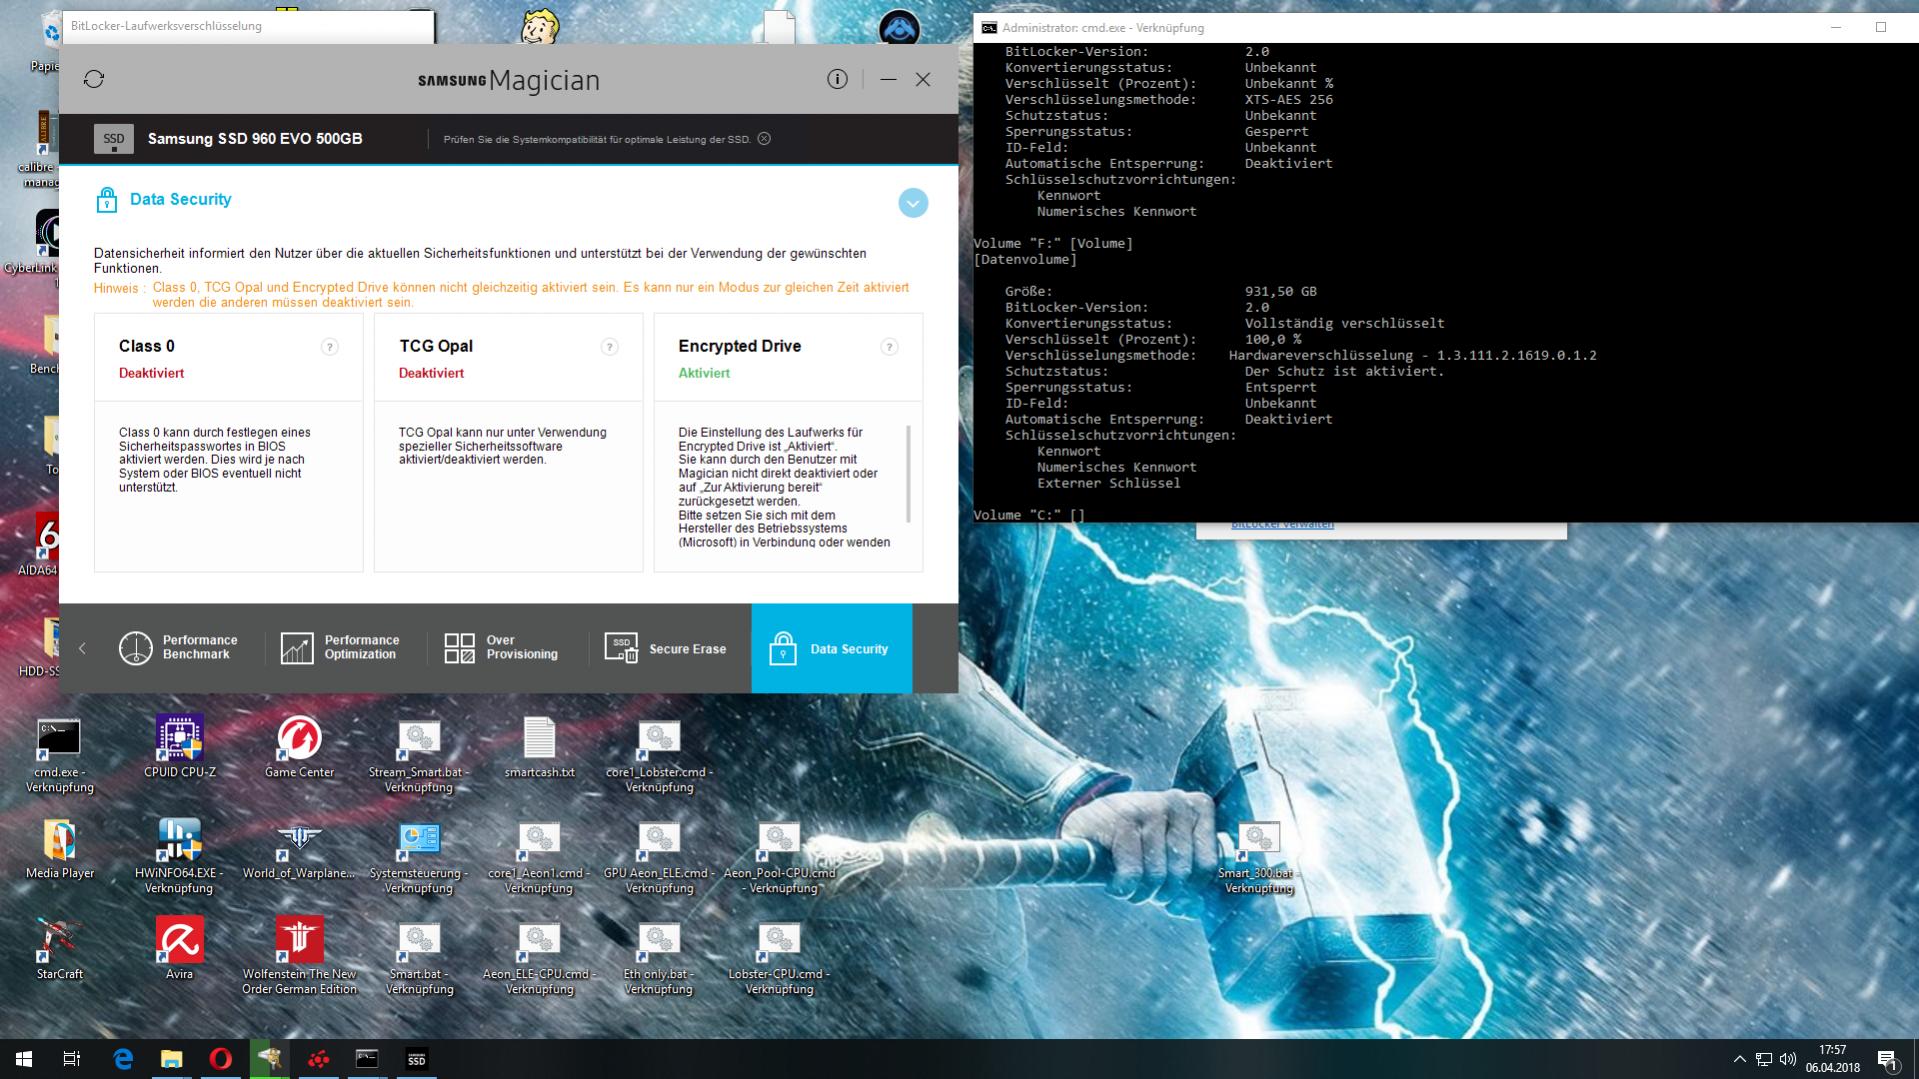1919x1079 pixels.
Task: Dismiss the system compatibility notice
Action: (x=764, y=139)
